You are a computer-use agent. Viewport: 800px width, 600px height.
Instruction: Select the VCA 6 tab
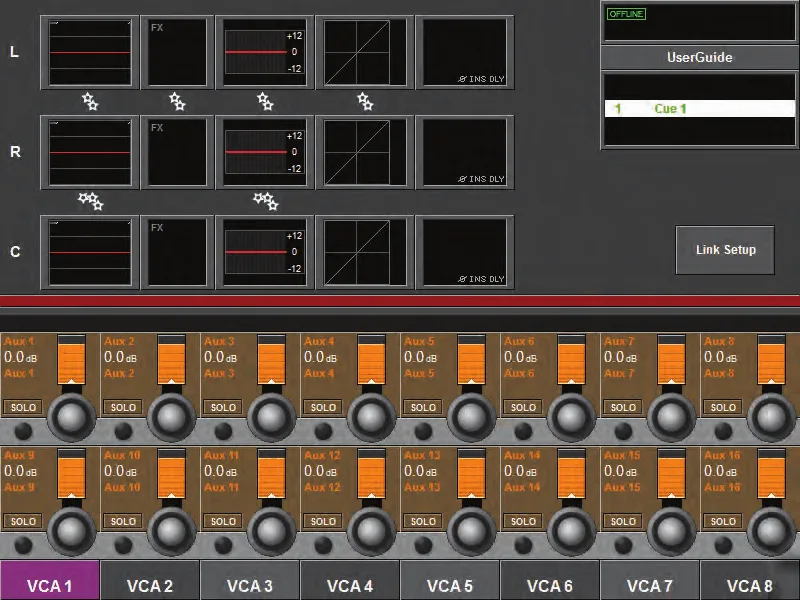549,581
